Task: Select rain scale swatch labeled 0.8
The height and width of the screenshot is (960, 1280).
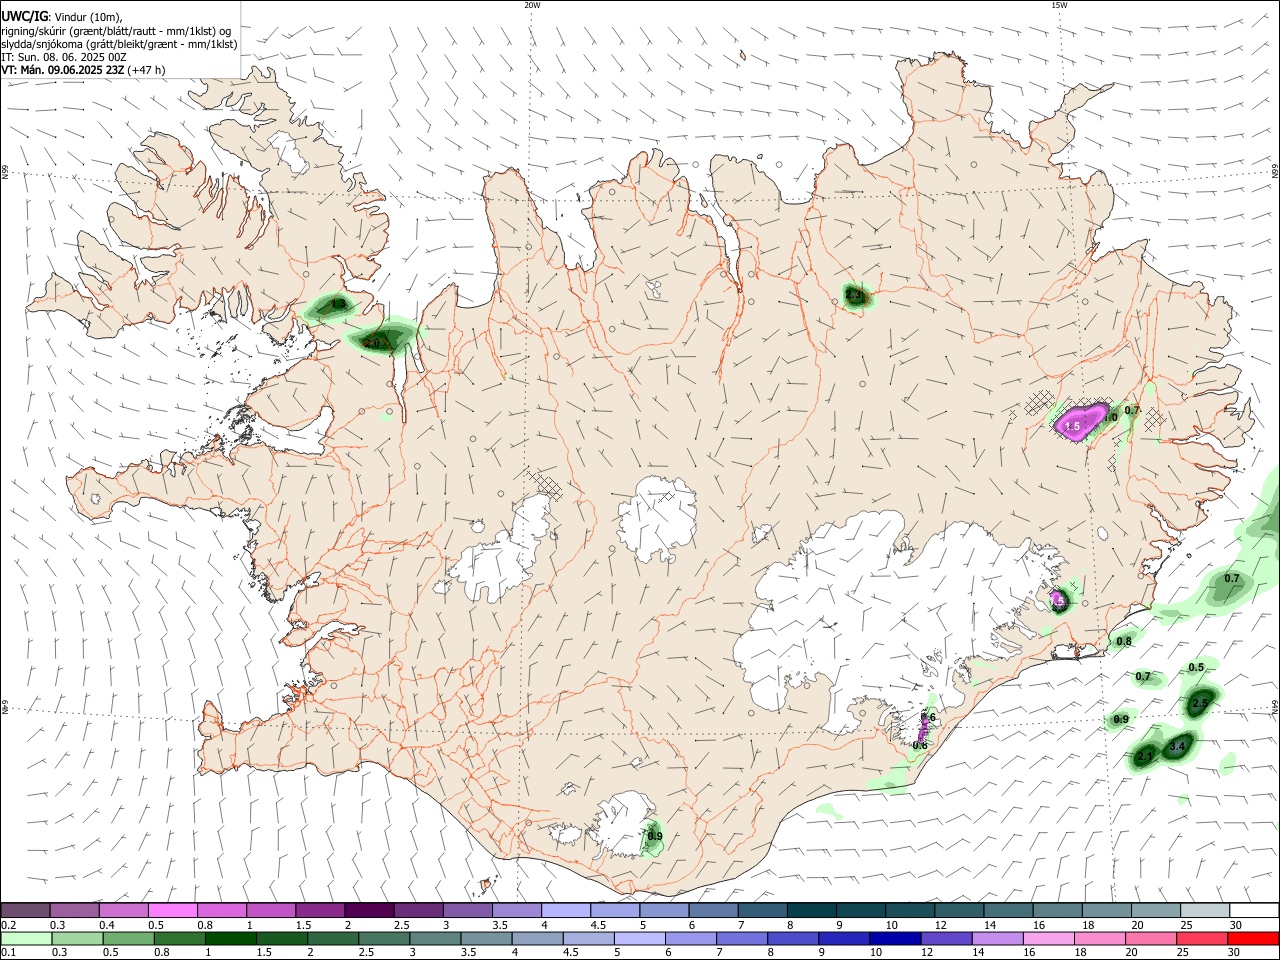Action: pos(179,938)
